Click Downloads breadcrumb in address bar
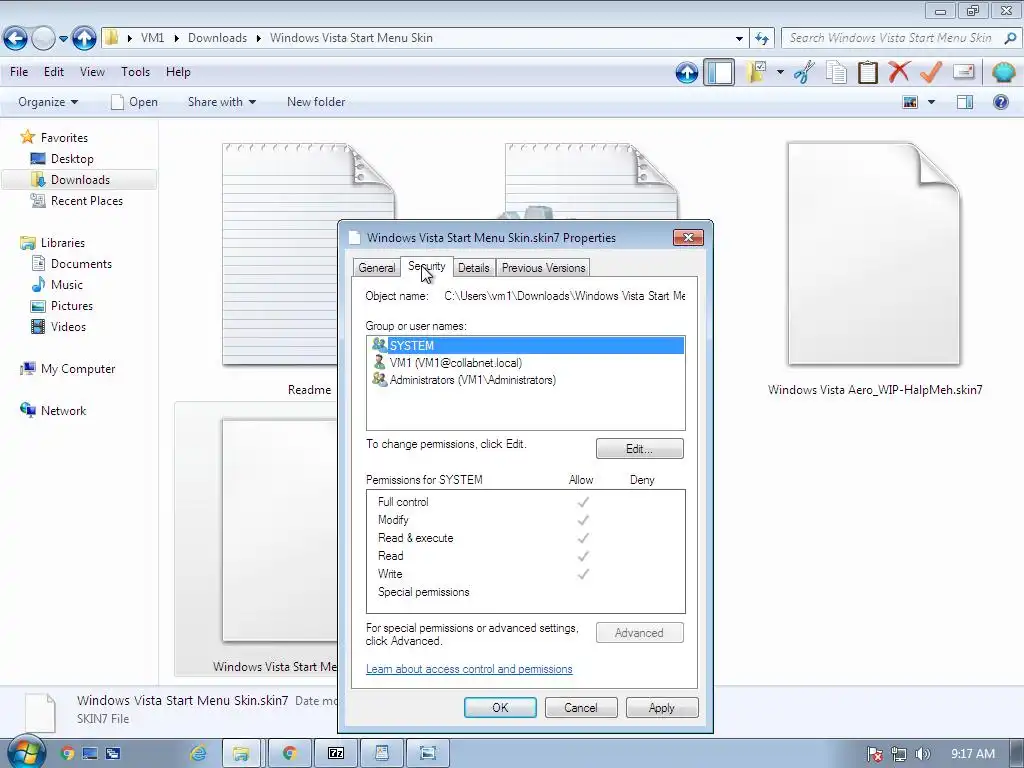Screen dimensions: 1024x768 217,38
